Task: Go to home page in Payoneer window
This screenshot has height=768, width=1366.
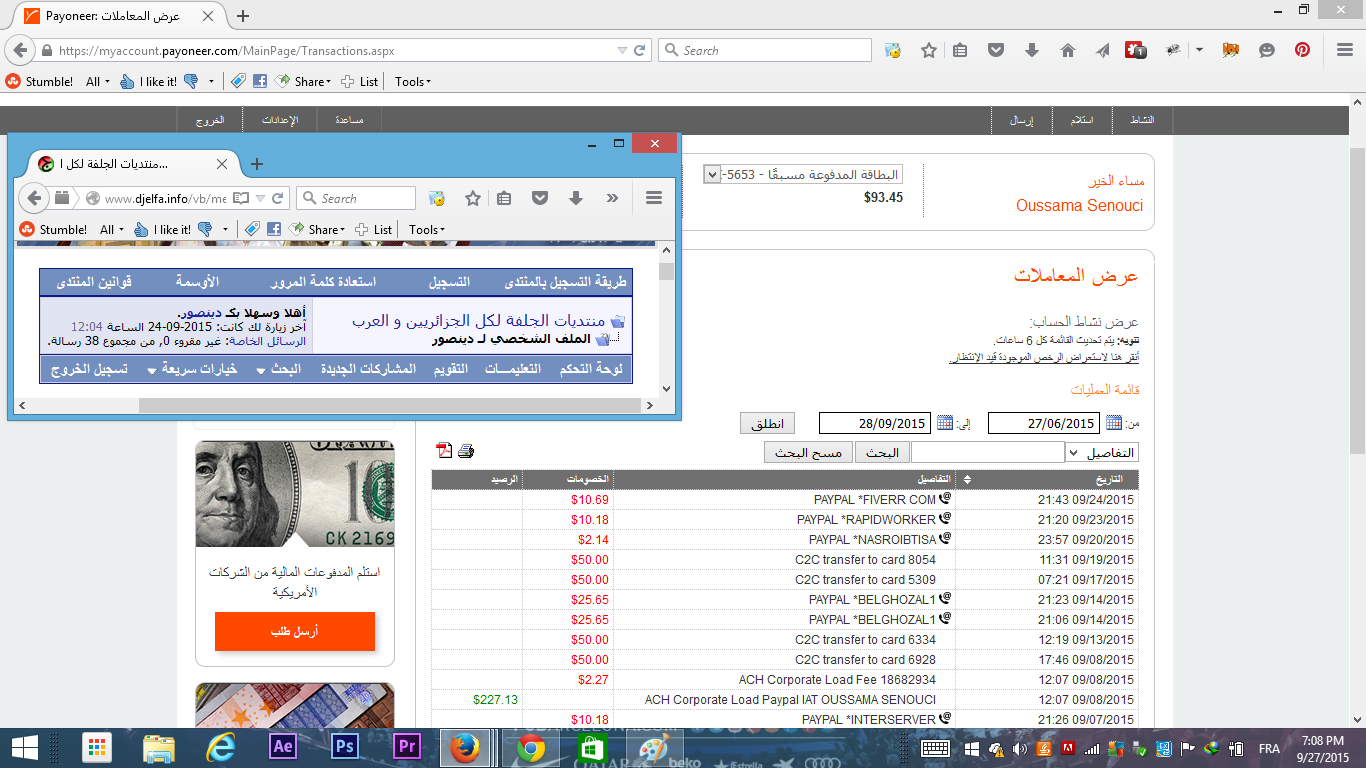Action: (x=1067, y=50)
